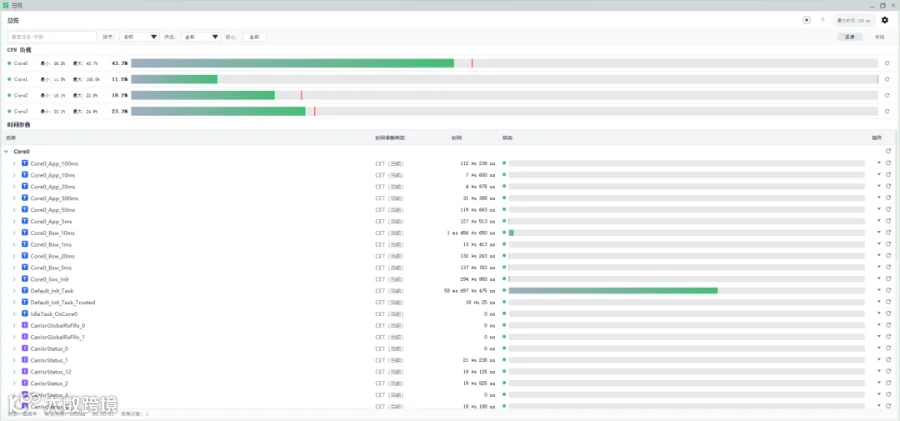Viewport: 900px width, 421px height.
Task: Refresh the Core3 CPU load bar
Action: [x=887, y=111]
